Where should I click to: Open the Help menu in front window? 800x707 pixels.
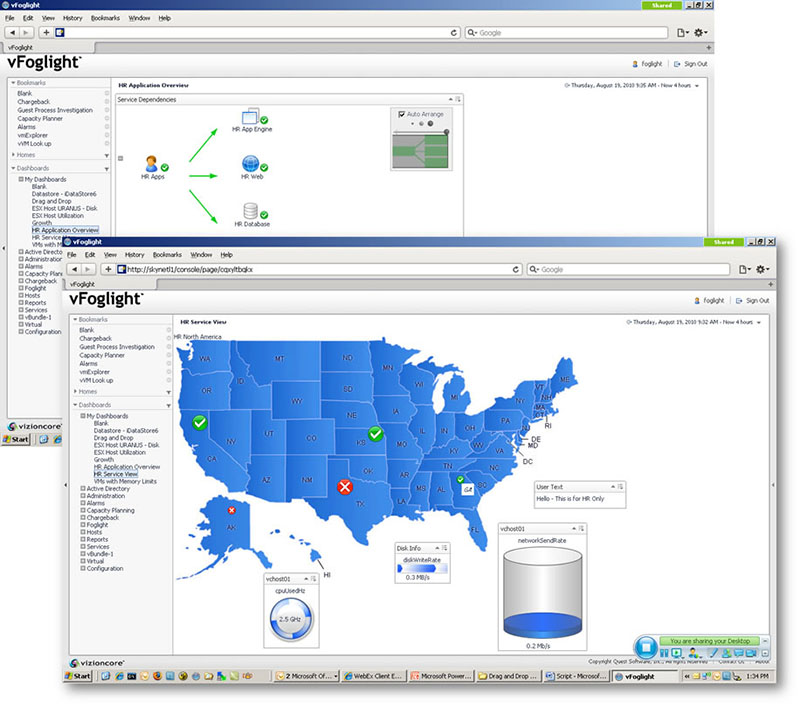[x=227, y=255]
